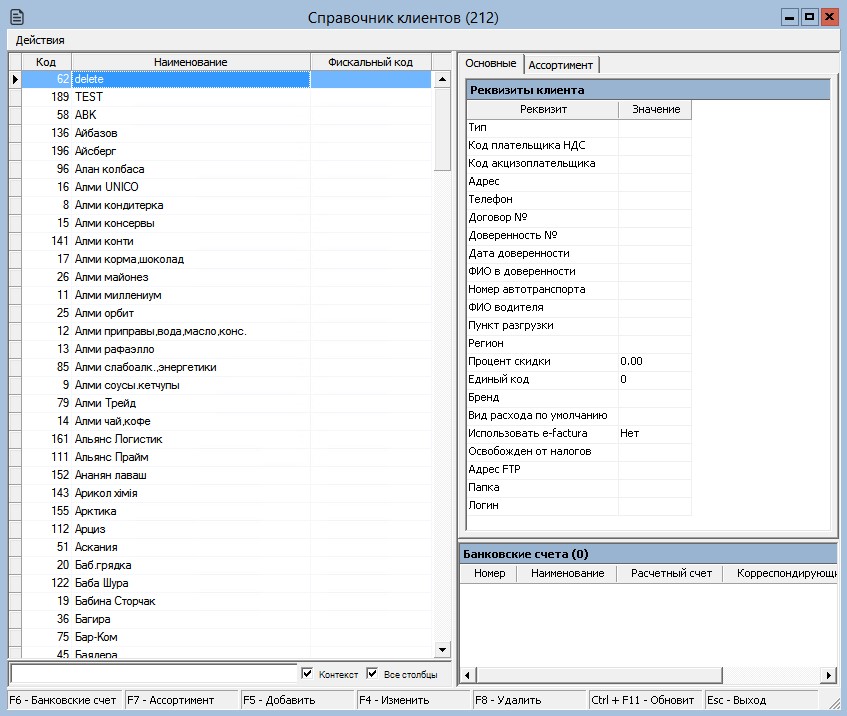Image resolution: width=847 pixels, height=716 pixels.
Task: Toggle the Контекст checkbox
Action: [x=308, y=674]
